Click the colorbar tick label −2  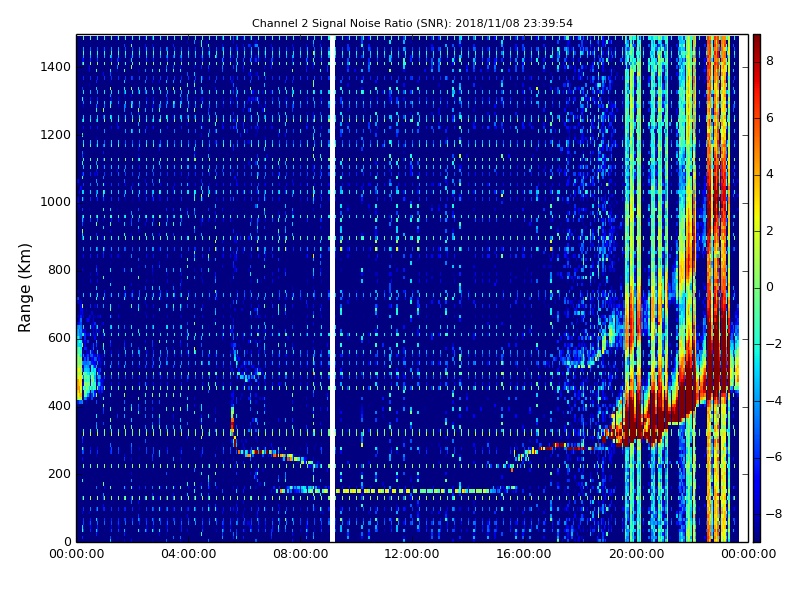(x=774, y=344)
